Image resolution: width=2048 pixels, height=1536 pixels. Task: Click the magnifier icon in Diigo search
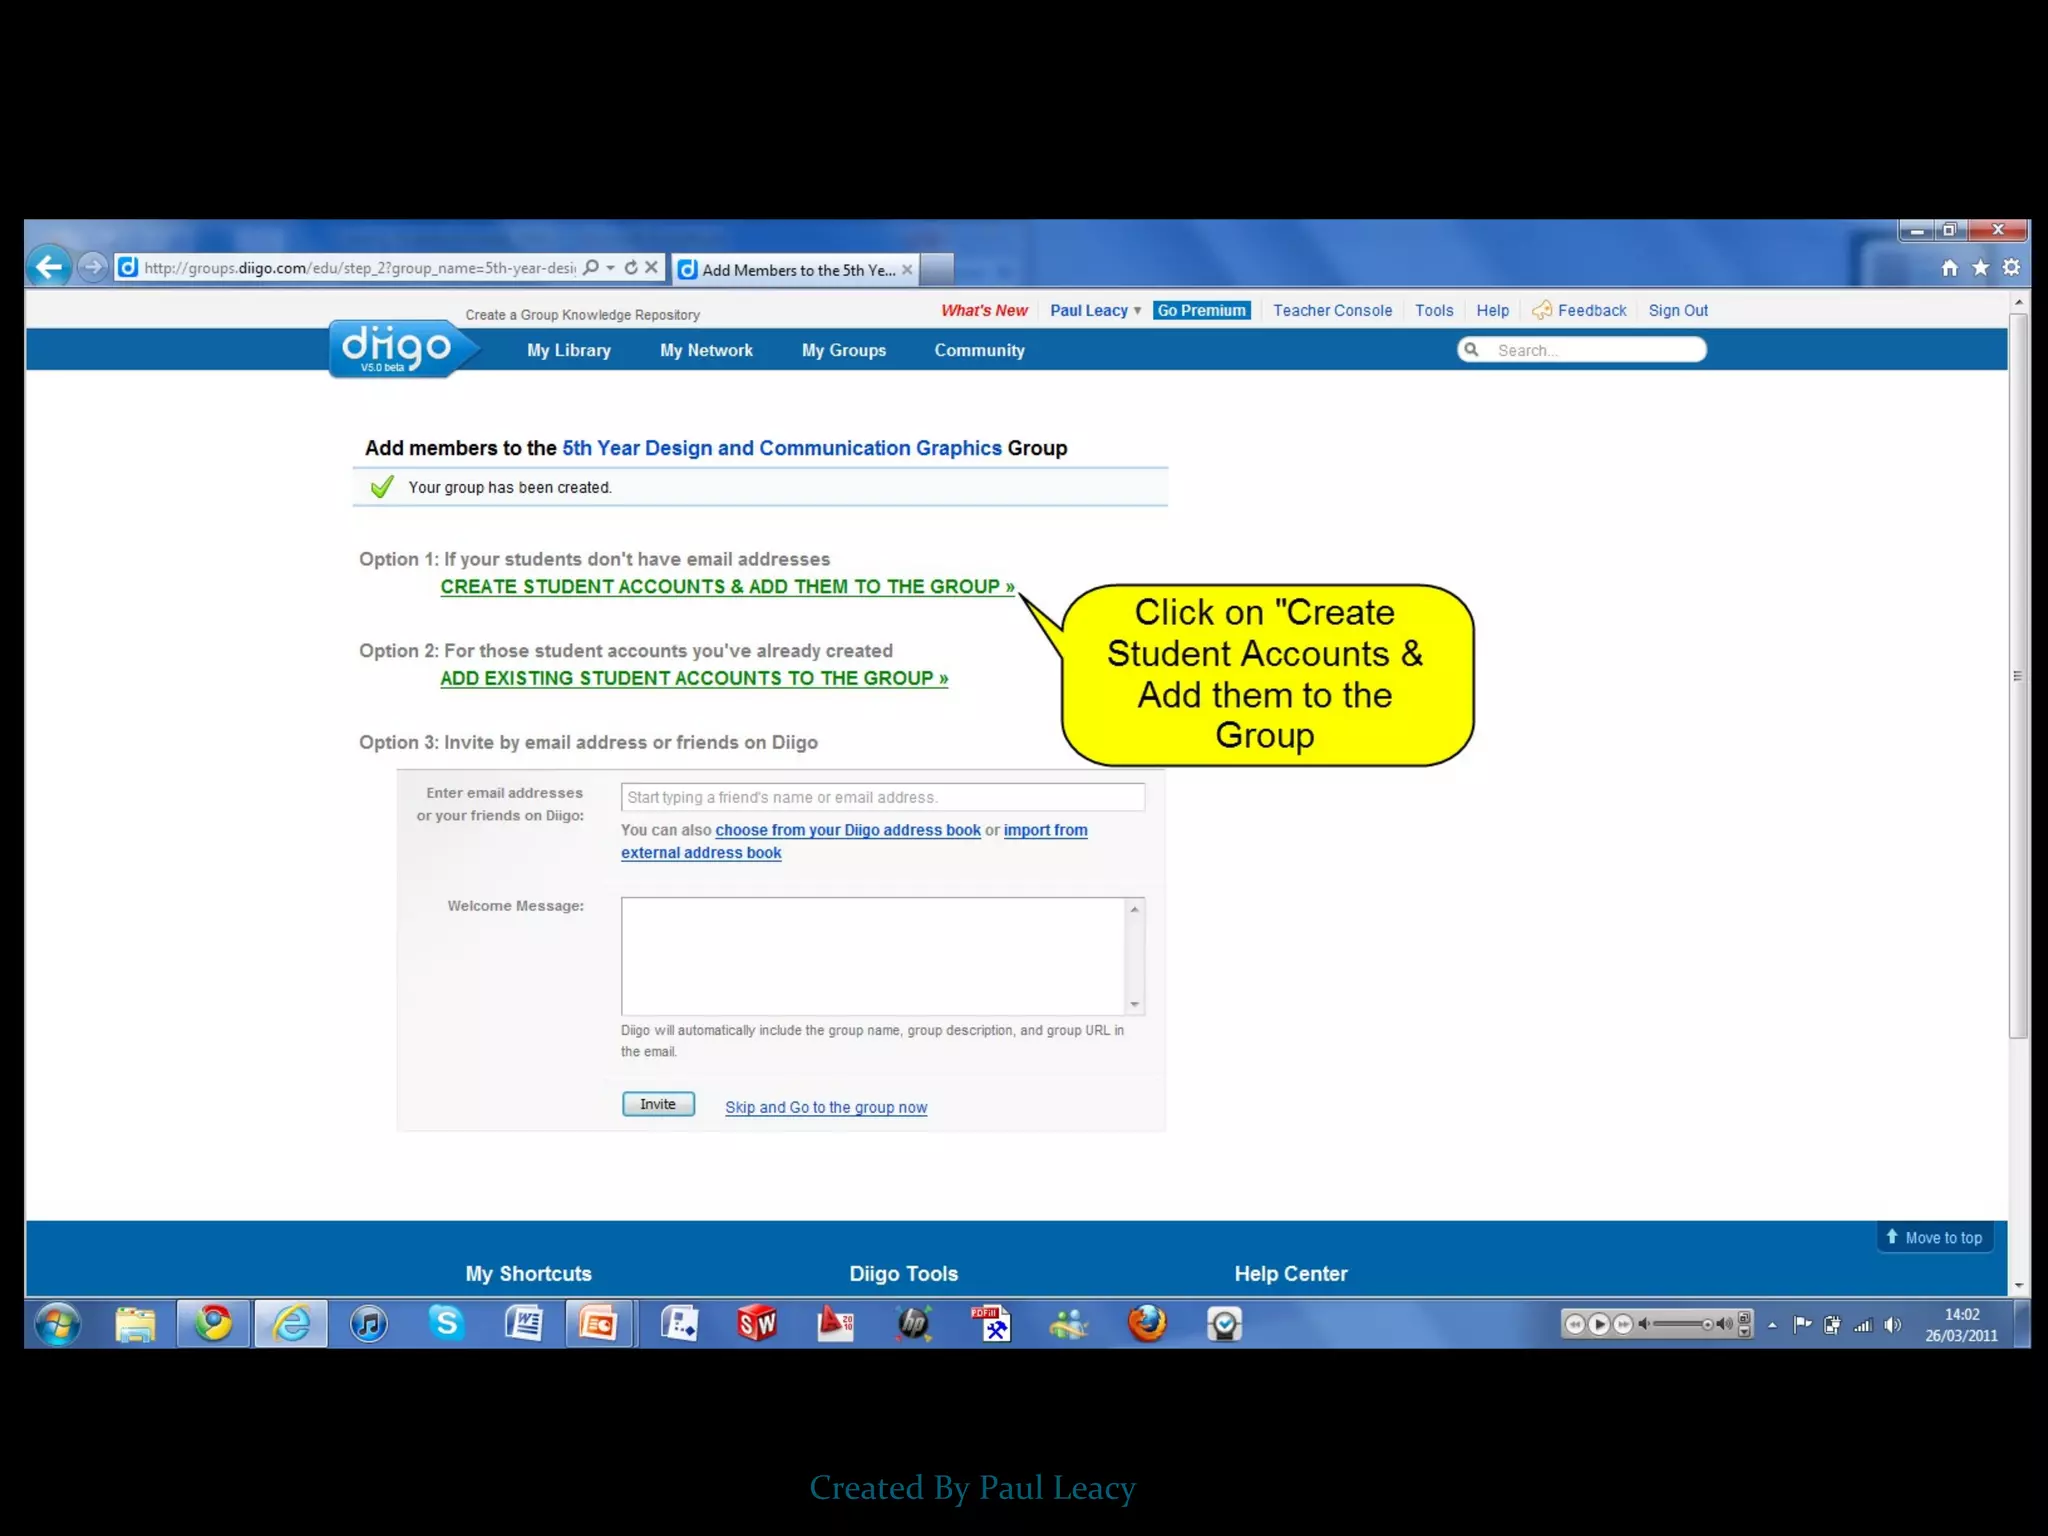[x=1471, y=349]
